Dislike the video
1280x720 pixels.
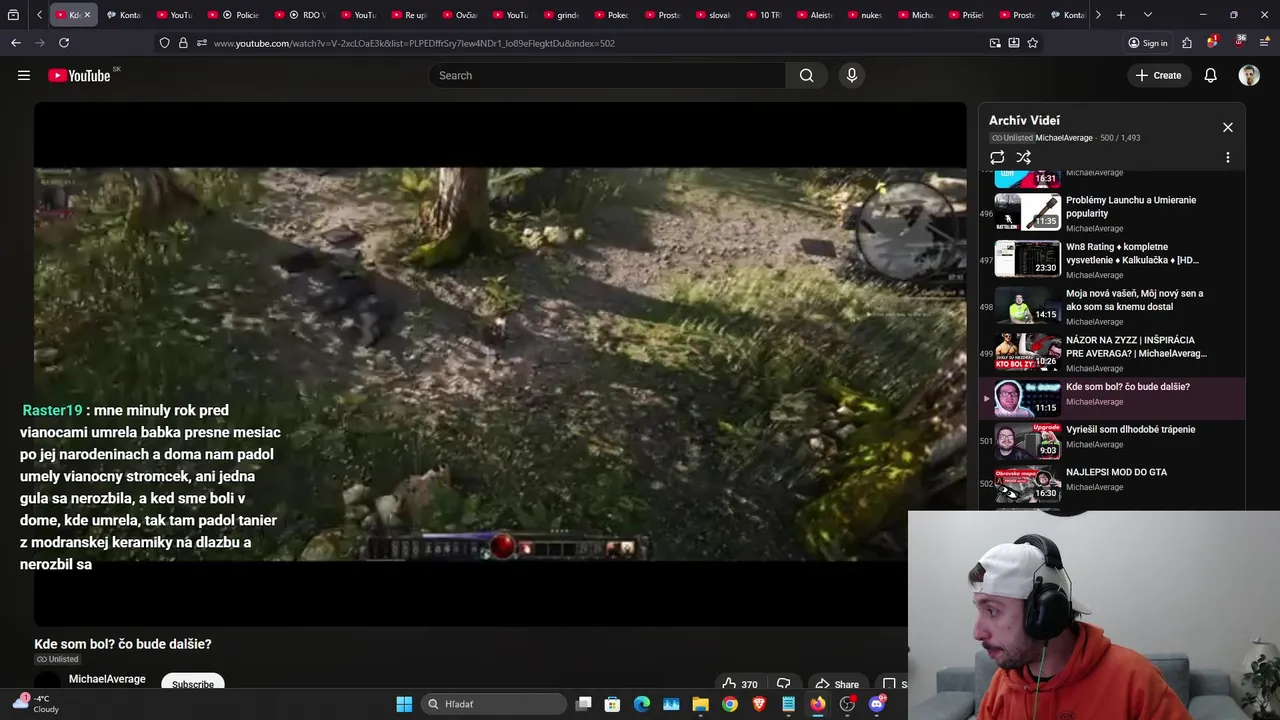pyautogui.click(x=784, y=684)
